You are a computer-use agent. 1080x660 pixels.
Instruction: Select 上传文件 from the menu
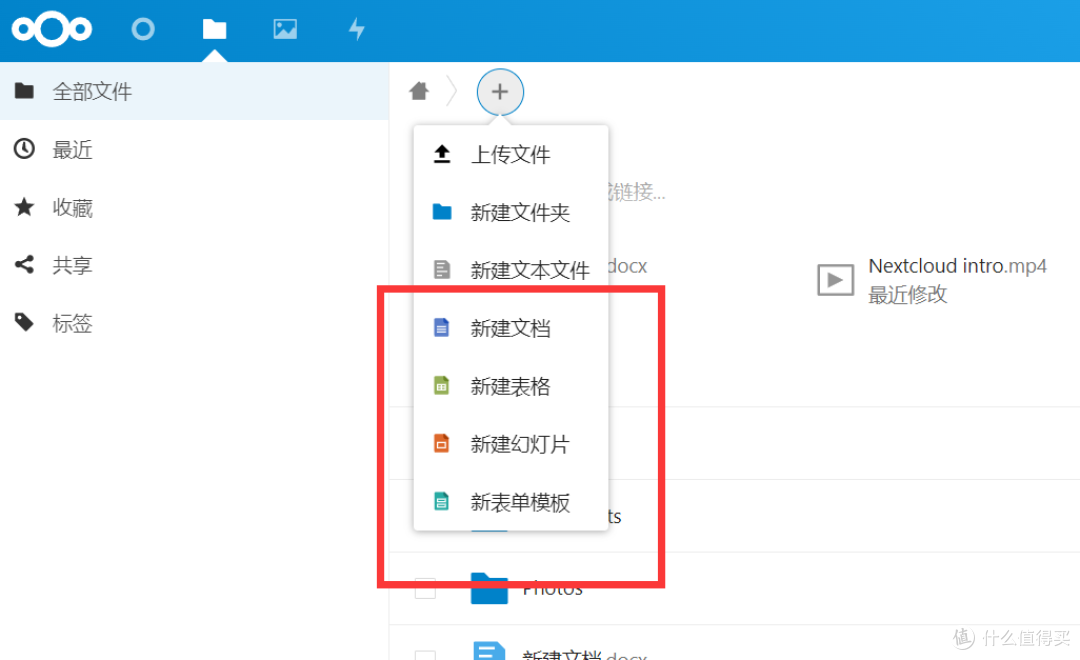(x=510, y=155)
